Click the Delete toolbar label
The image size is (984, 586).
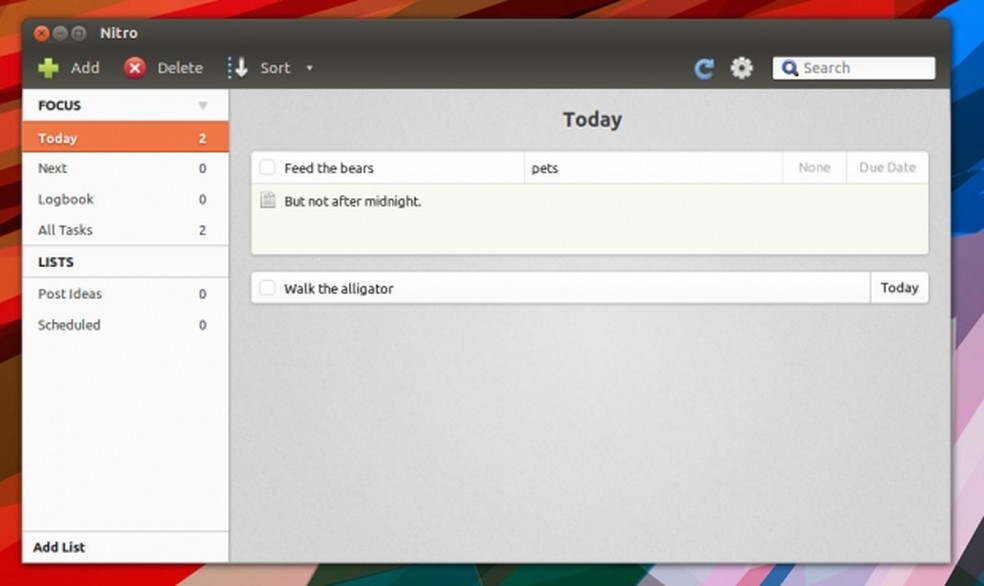(x=180, y=68)
